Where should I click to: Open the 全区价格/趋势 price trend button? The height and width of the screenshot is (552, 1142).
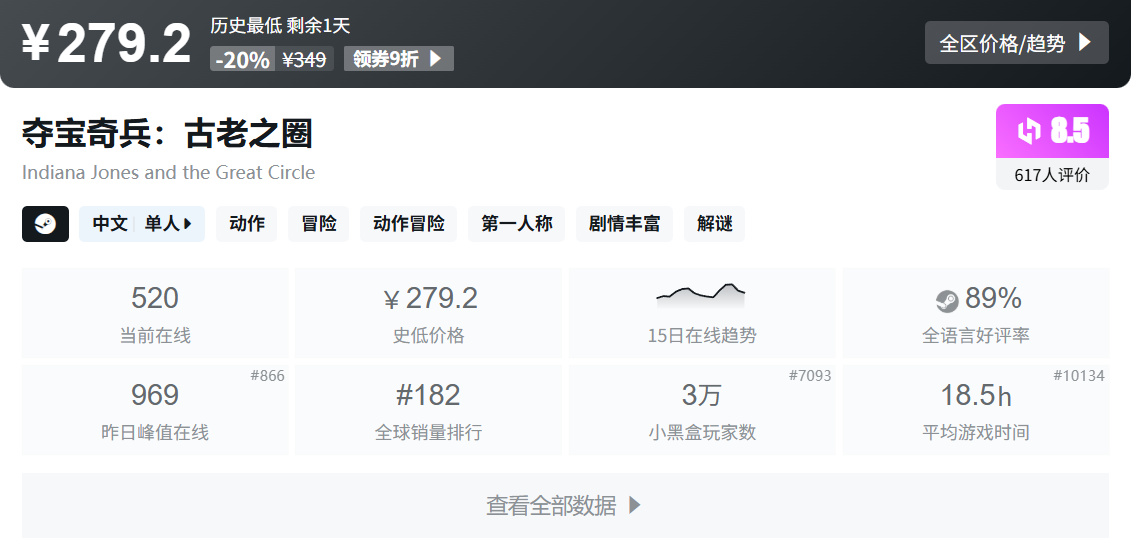(1016, 43)
